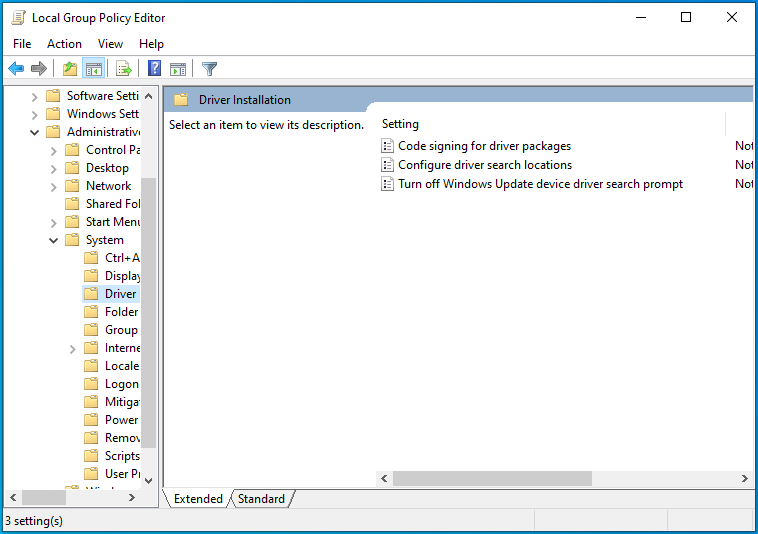Open the Action menu
The width and height of the screenshot is (758, 534).
64,44
